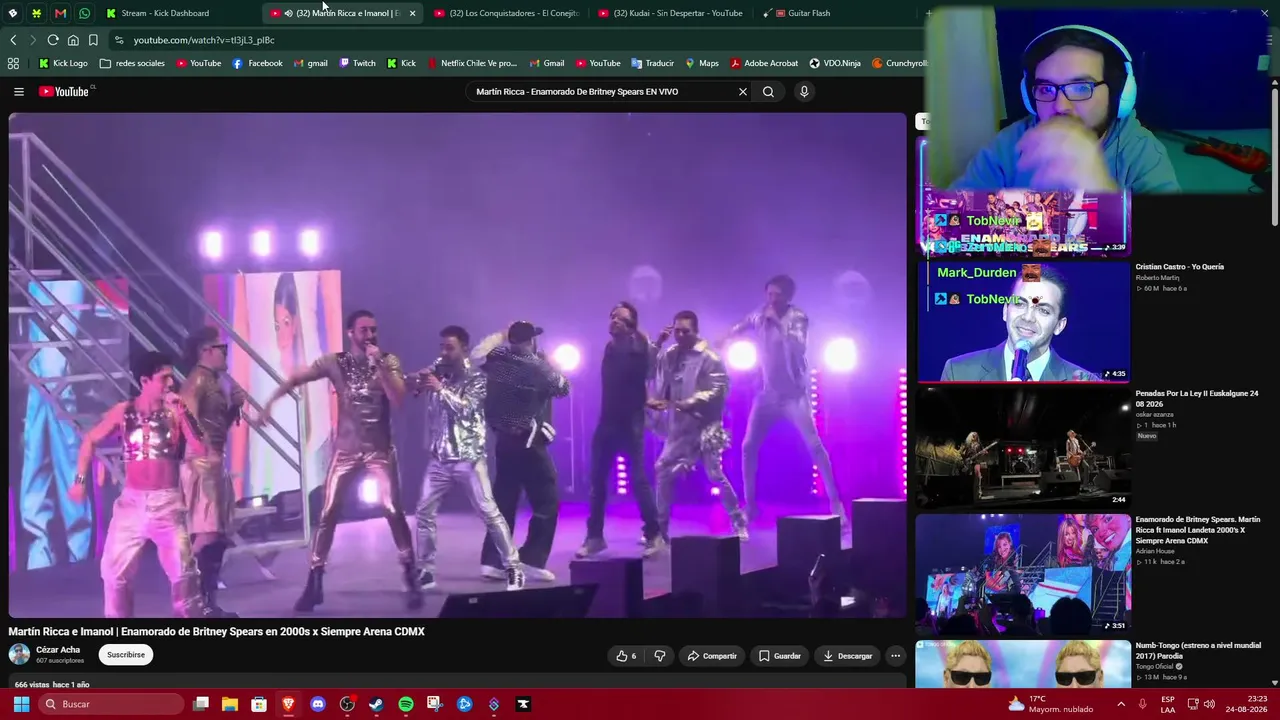Open the Adobe Acrobat bookmark
This screenshot has height=720, width=1280.
[764, 63]
